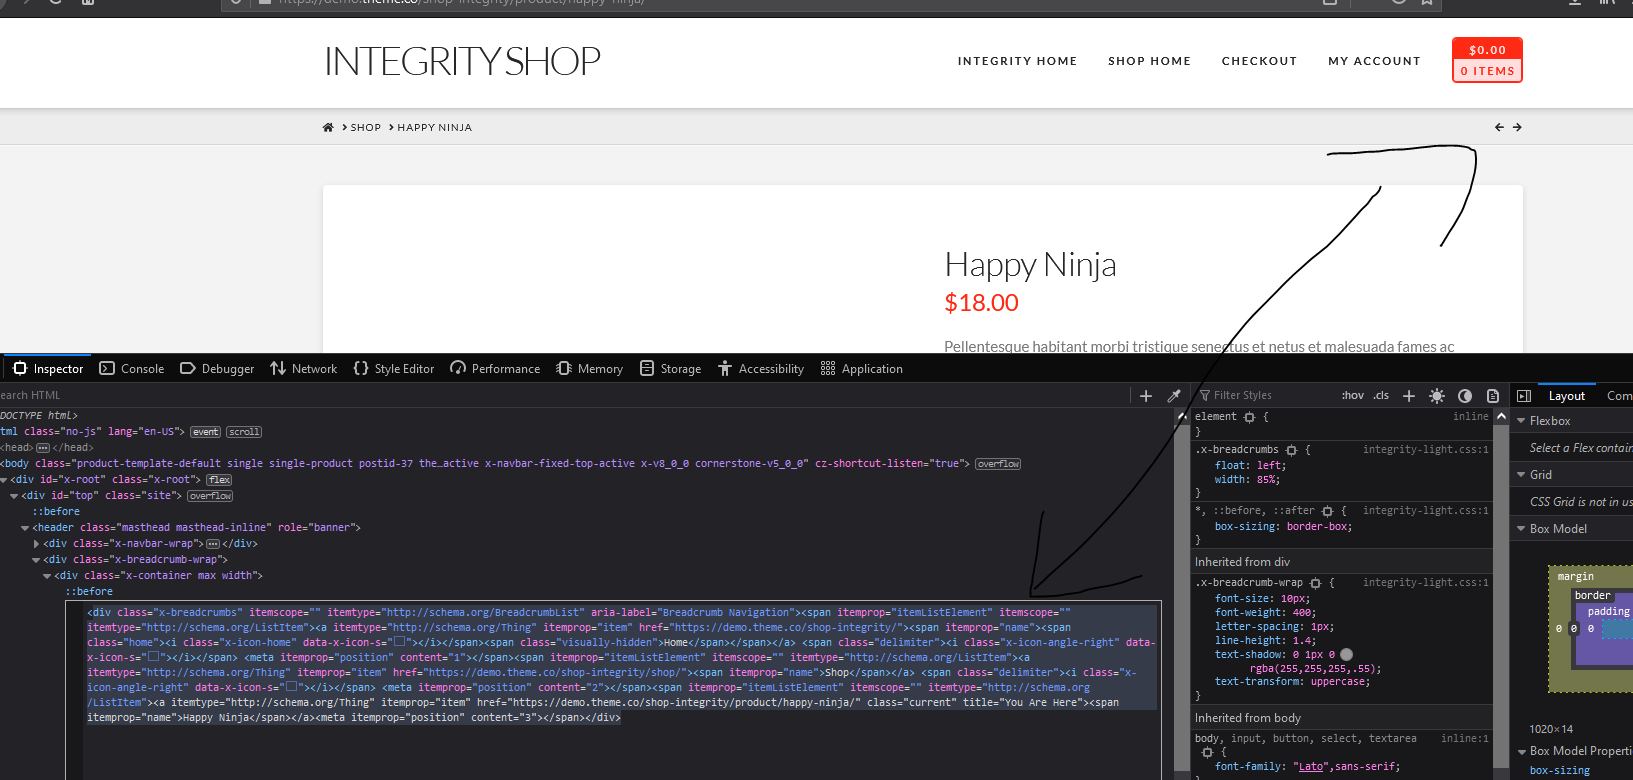Open the Shop Home nav link
Image resolution: width=1633 pixels, height=780 pixels.
(x=1149, y=61)
